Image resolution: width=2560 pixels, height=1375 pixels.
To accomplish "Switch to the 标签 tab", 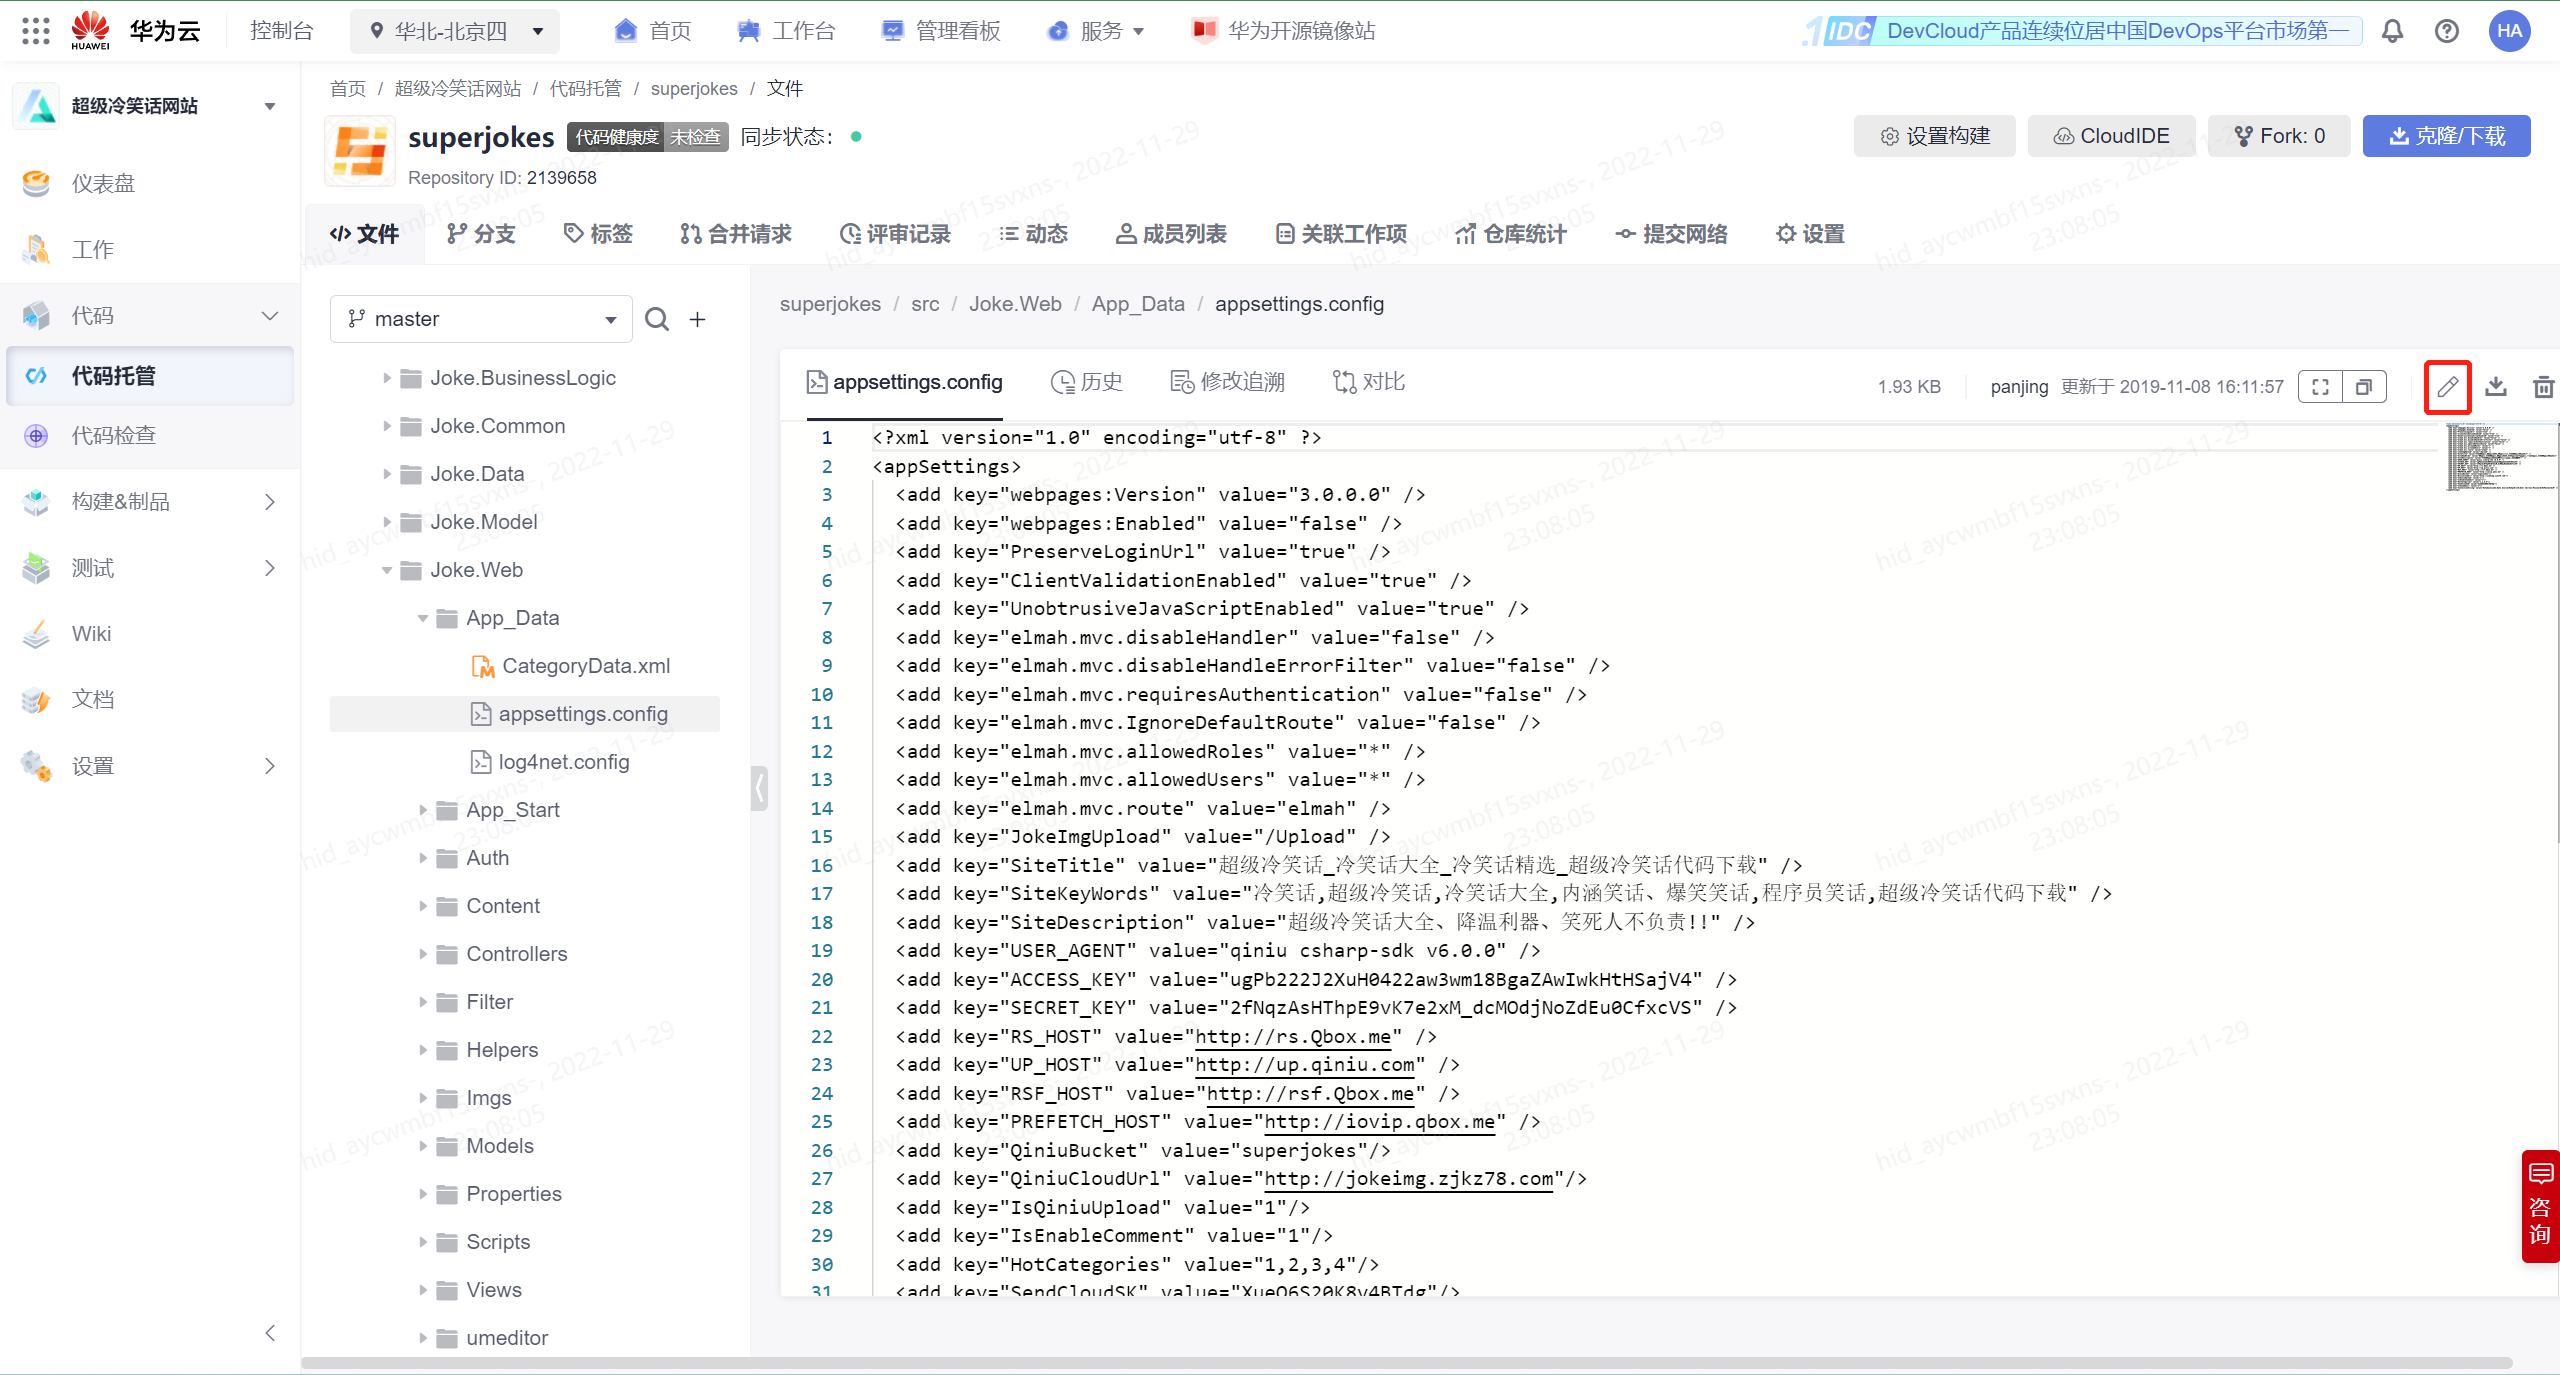I will tap(598, 234).
